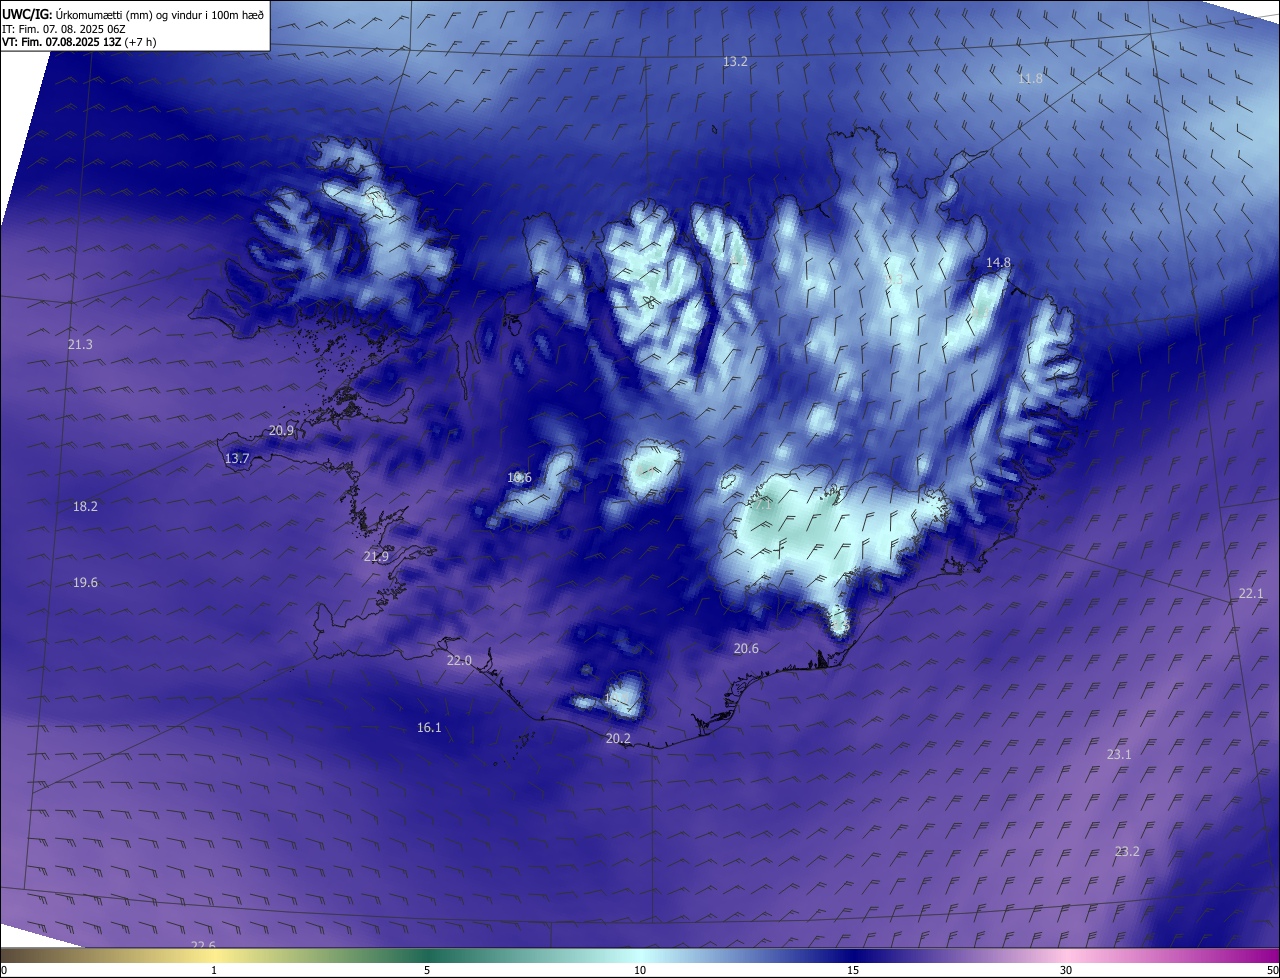Click the '15' tick on the color scale

853,970
